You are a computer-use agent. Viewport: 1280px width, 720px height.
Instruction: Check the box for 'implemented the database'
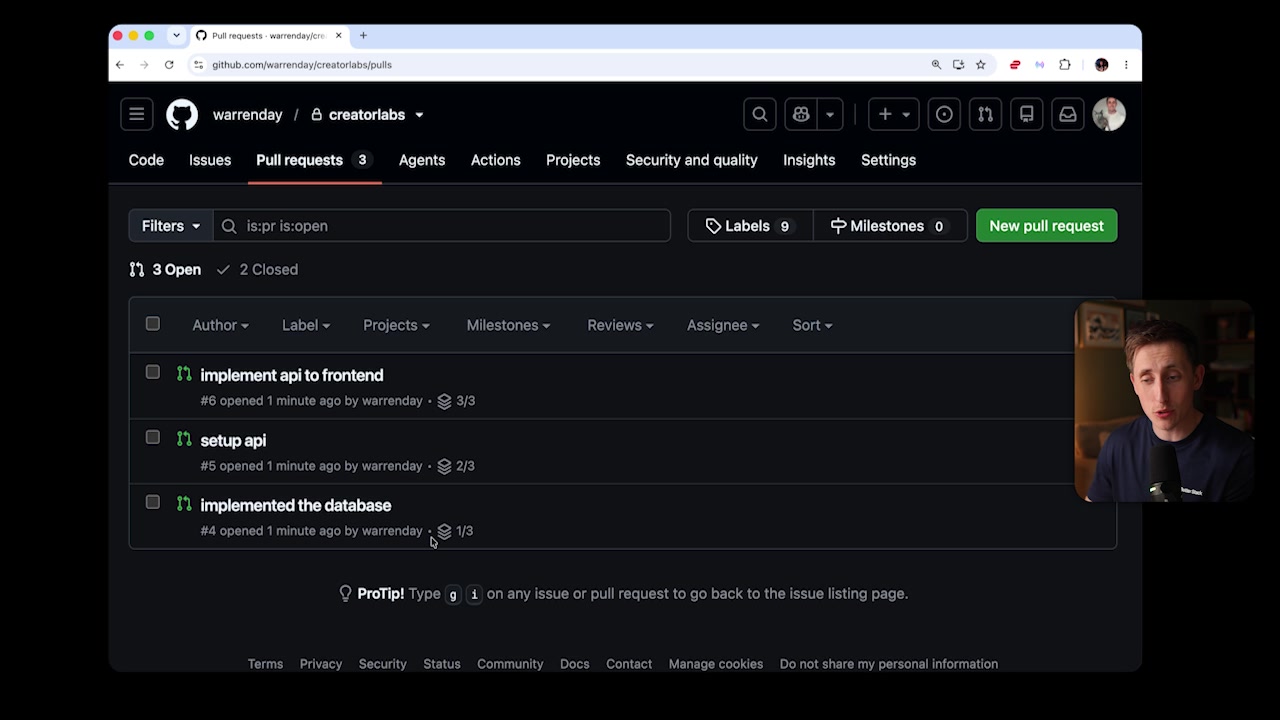[152, 502]
